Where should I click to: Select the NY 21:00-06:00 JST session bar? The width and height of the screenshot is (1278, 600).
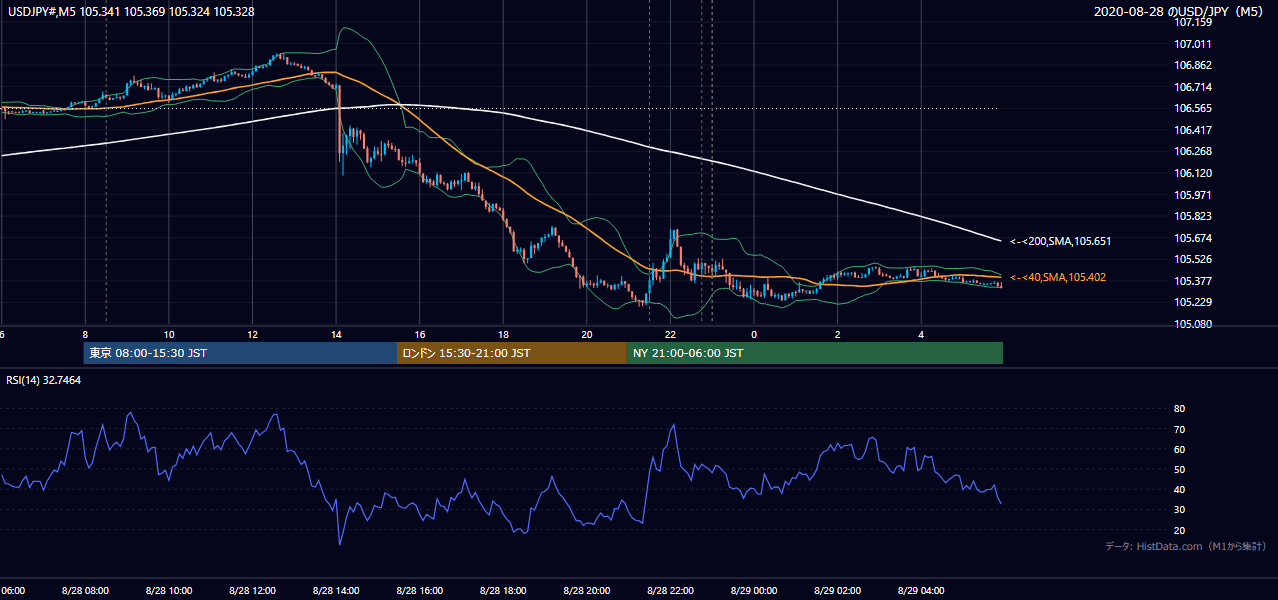815,353
